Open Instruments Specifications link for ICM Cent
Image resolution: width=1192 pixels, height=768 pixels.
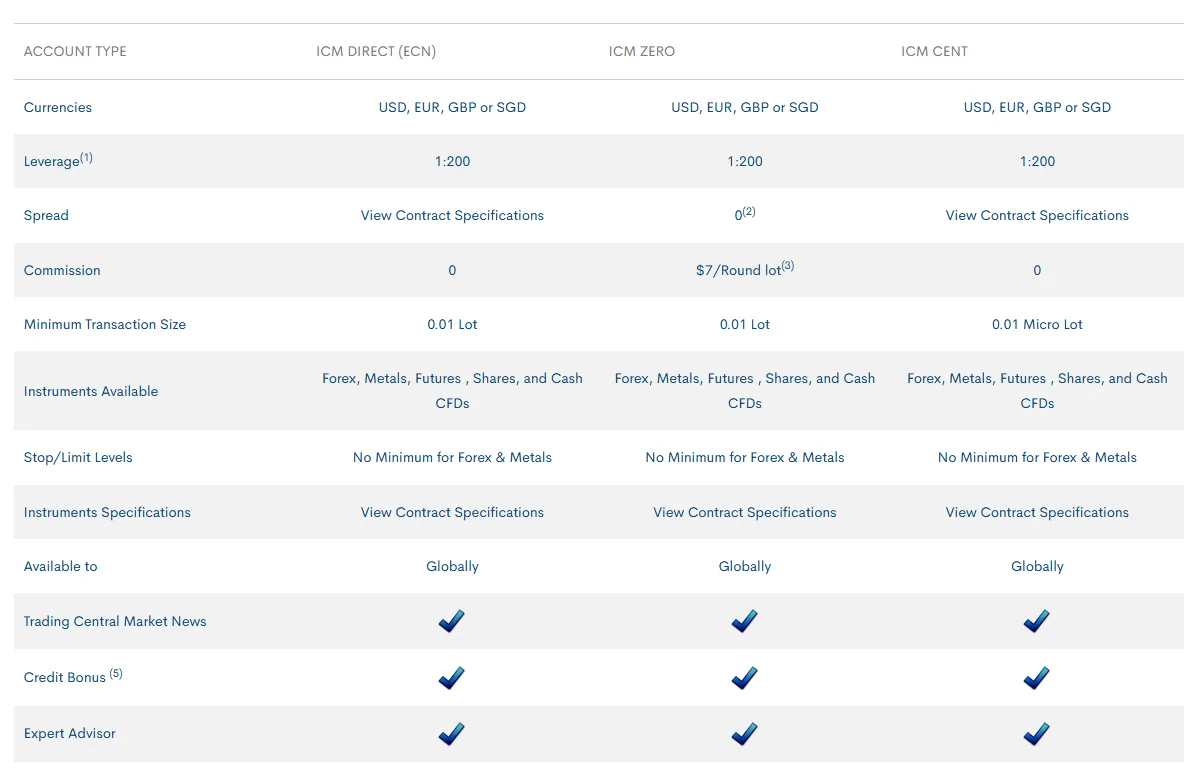click(1037, 512)
